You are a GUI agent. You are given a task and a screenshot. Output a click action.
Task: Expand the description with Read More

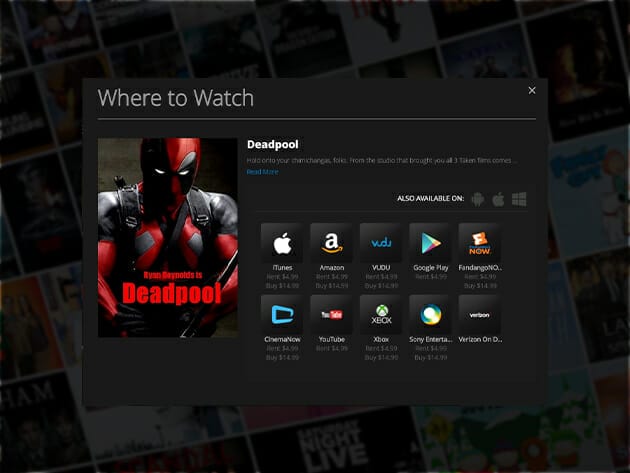(x=263, y=172)
